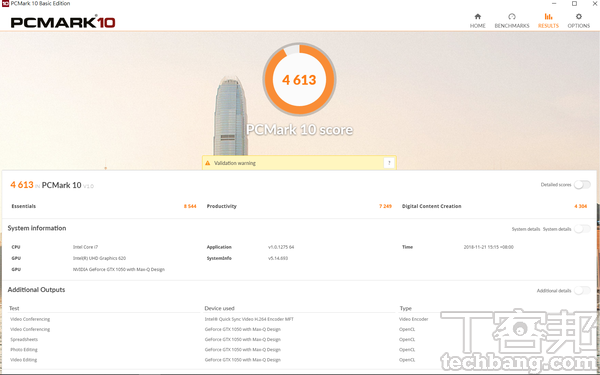Click the Type column header

pos(406,308)
